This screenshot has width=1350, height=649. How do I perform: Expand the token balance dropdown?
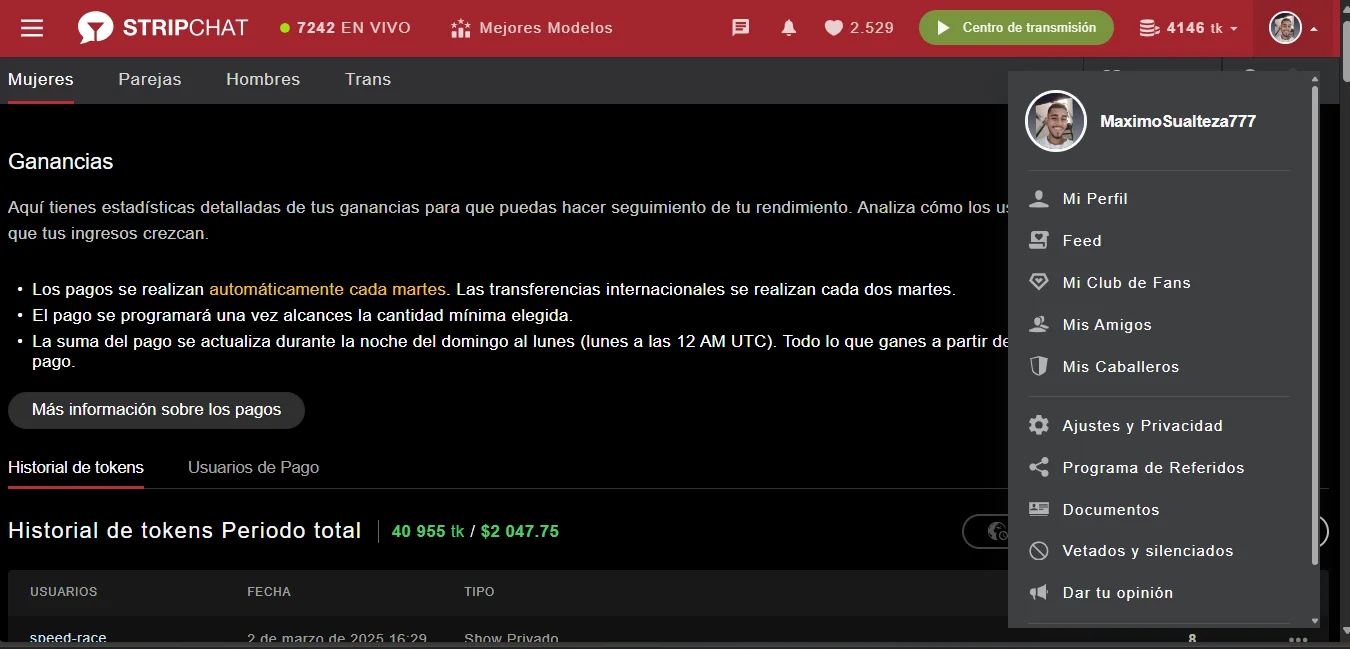tap(1188, 28)
